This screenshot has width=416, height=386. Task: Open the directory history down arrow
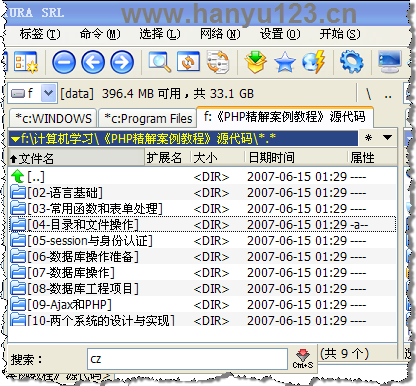[x=387, y=137]
